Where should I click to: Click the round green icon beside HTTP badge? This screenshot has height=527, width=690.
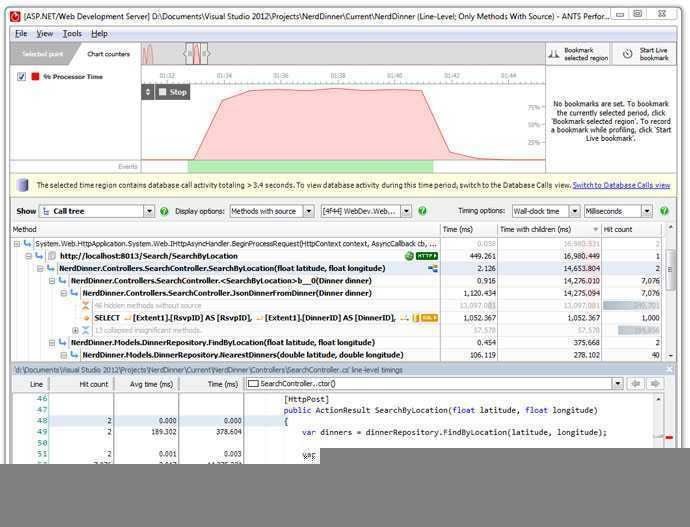tap(409, 256)
